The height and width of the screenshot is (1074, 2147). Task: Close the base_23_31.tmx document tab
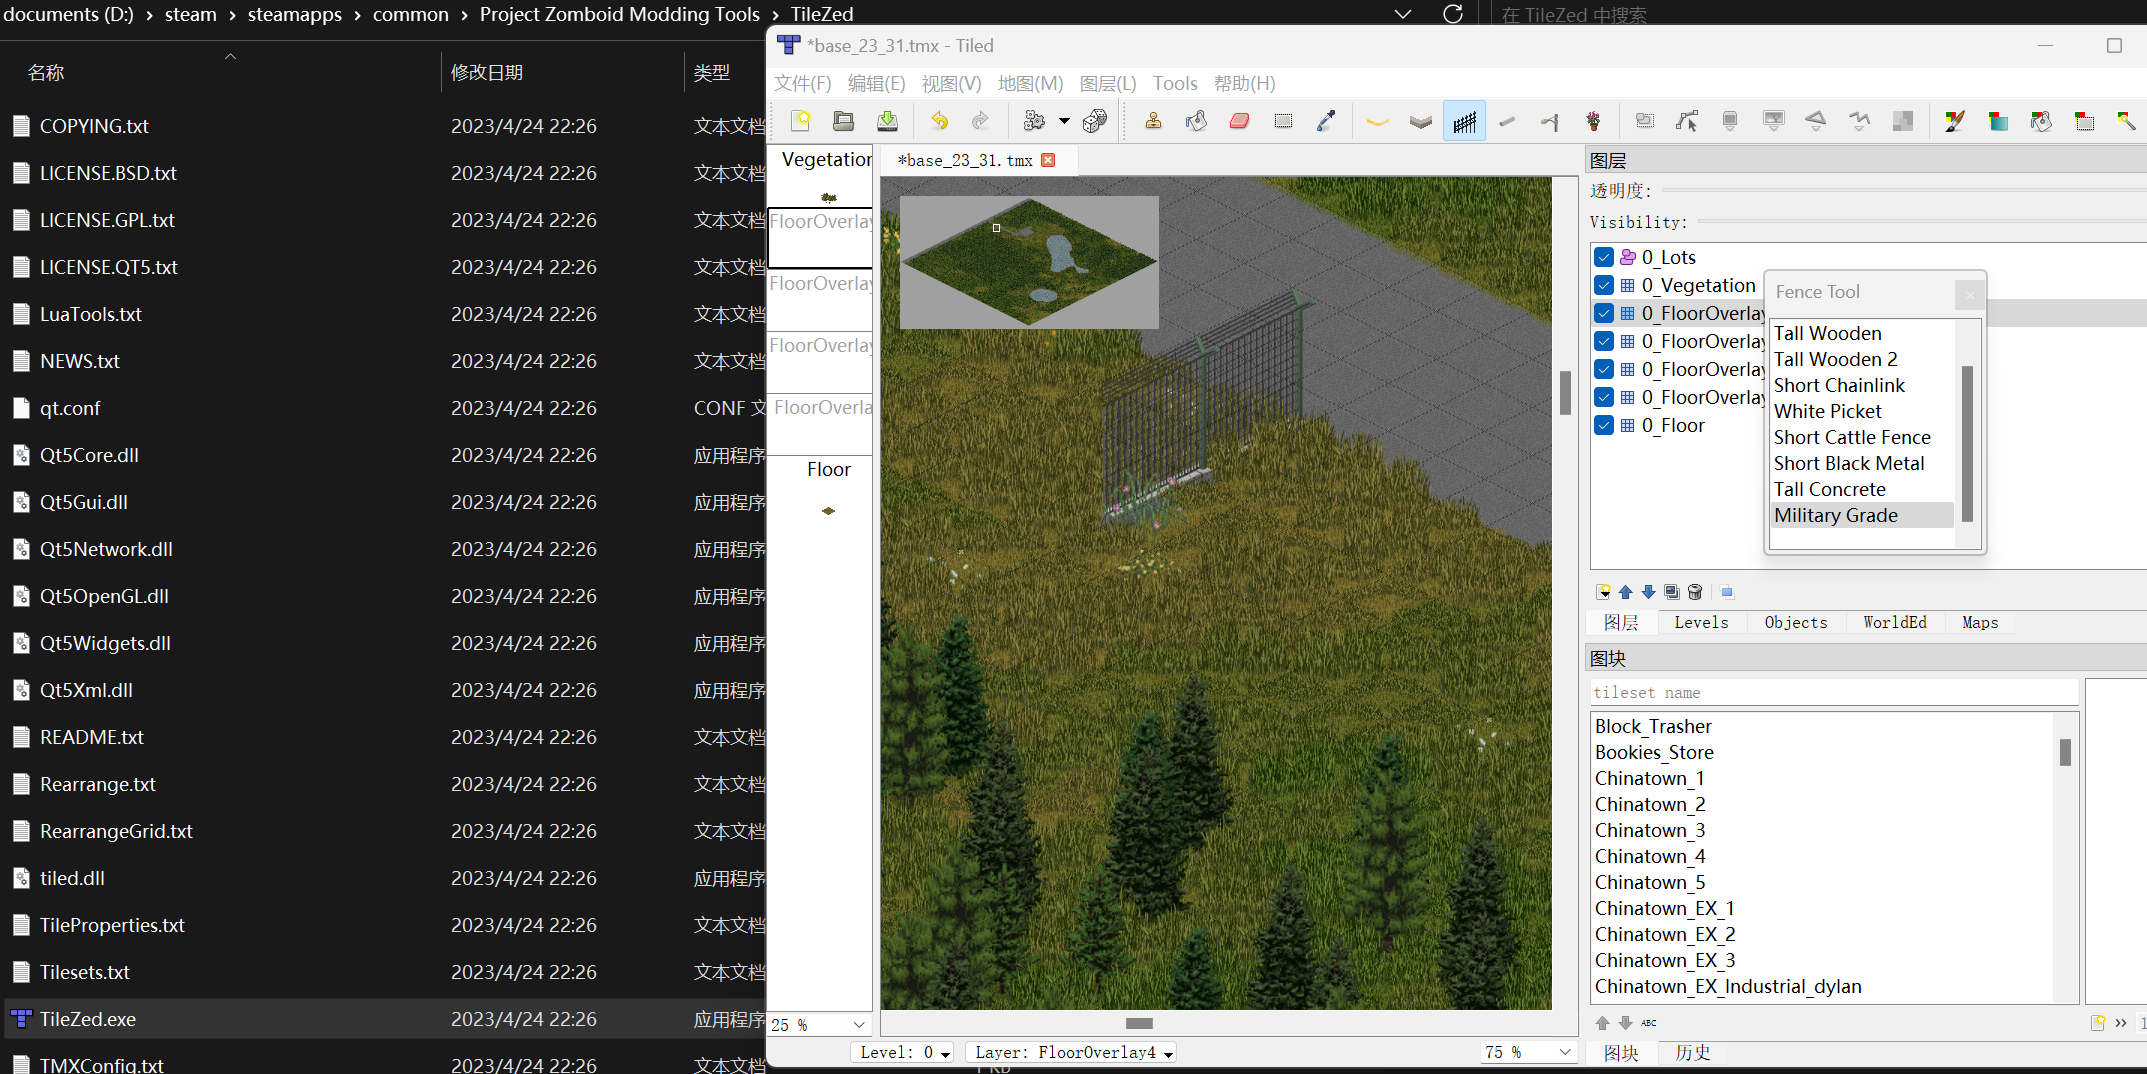tap(1048, 160)
